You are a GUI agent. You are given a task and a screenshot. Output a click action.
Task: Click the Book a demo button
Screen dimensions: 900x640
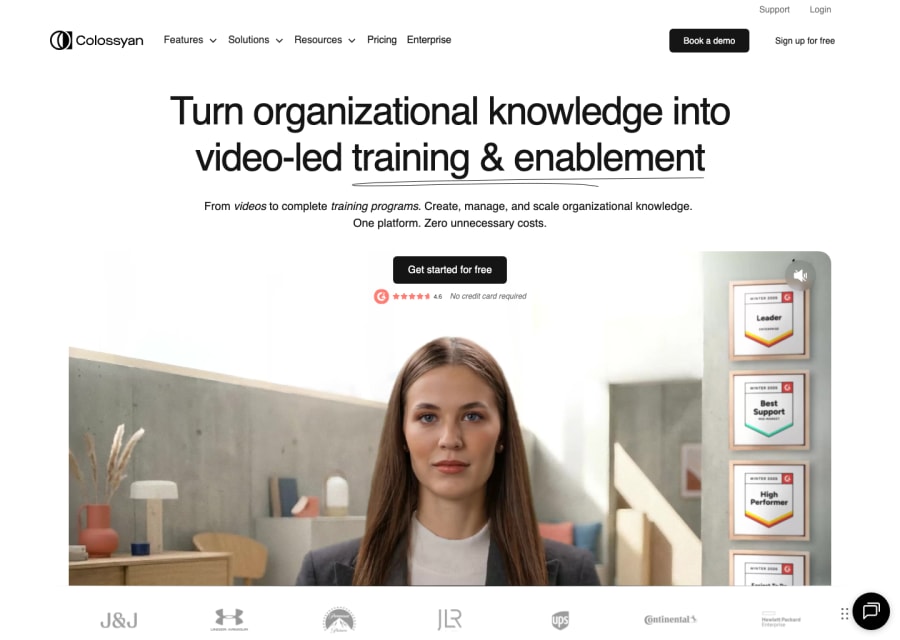[x=709, y=41]
